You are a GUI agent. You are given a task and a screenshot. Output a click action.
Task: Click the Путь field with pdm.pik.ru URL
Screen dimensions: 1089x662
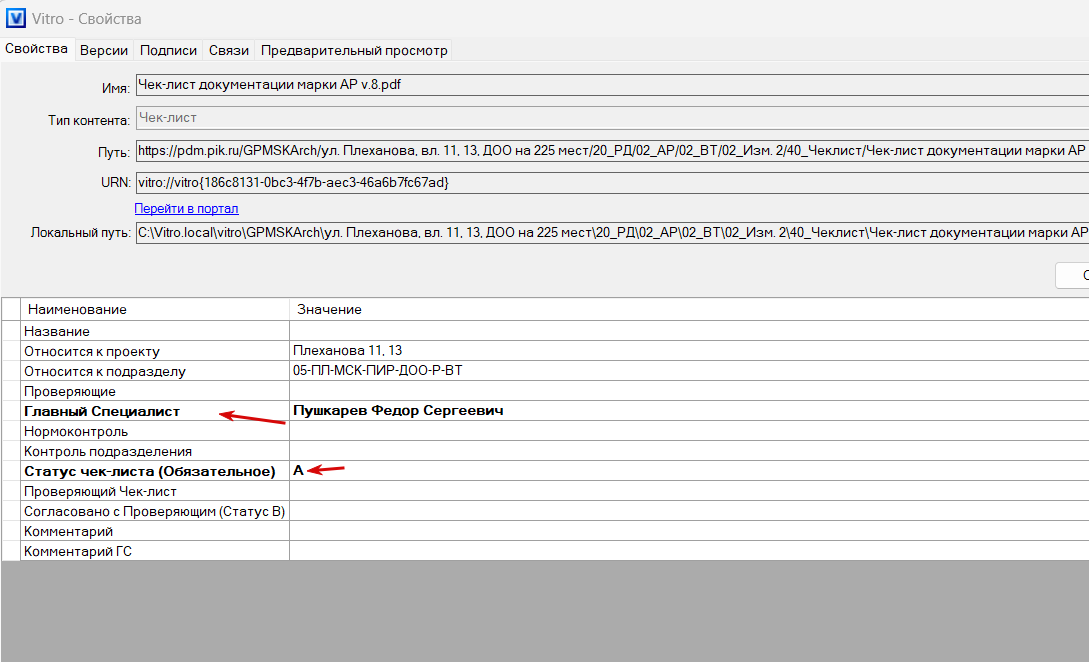click(x=613, y=150)
